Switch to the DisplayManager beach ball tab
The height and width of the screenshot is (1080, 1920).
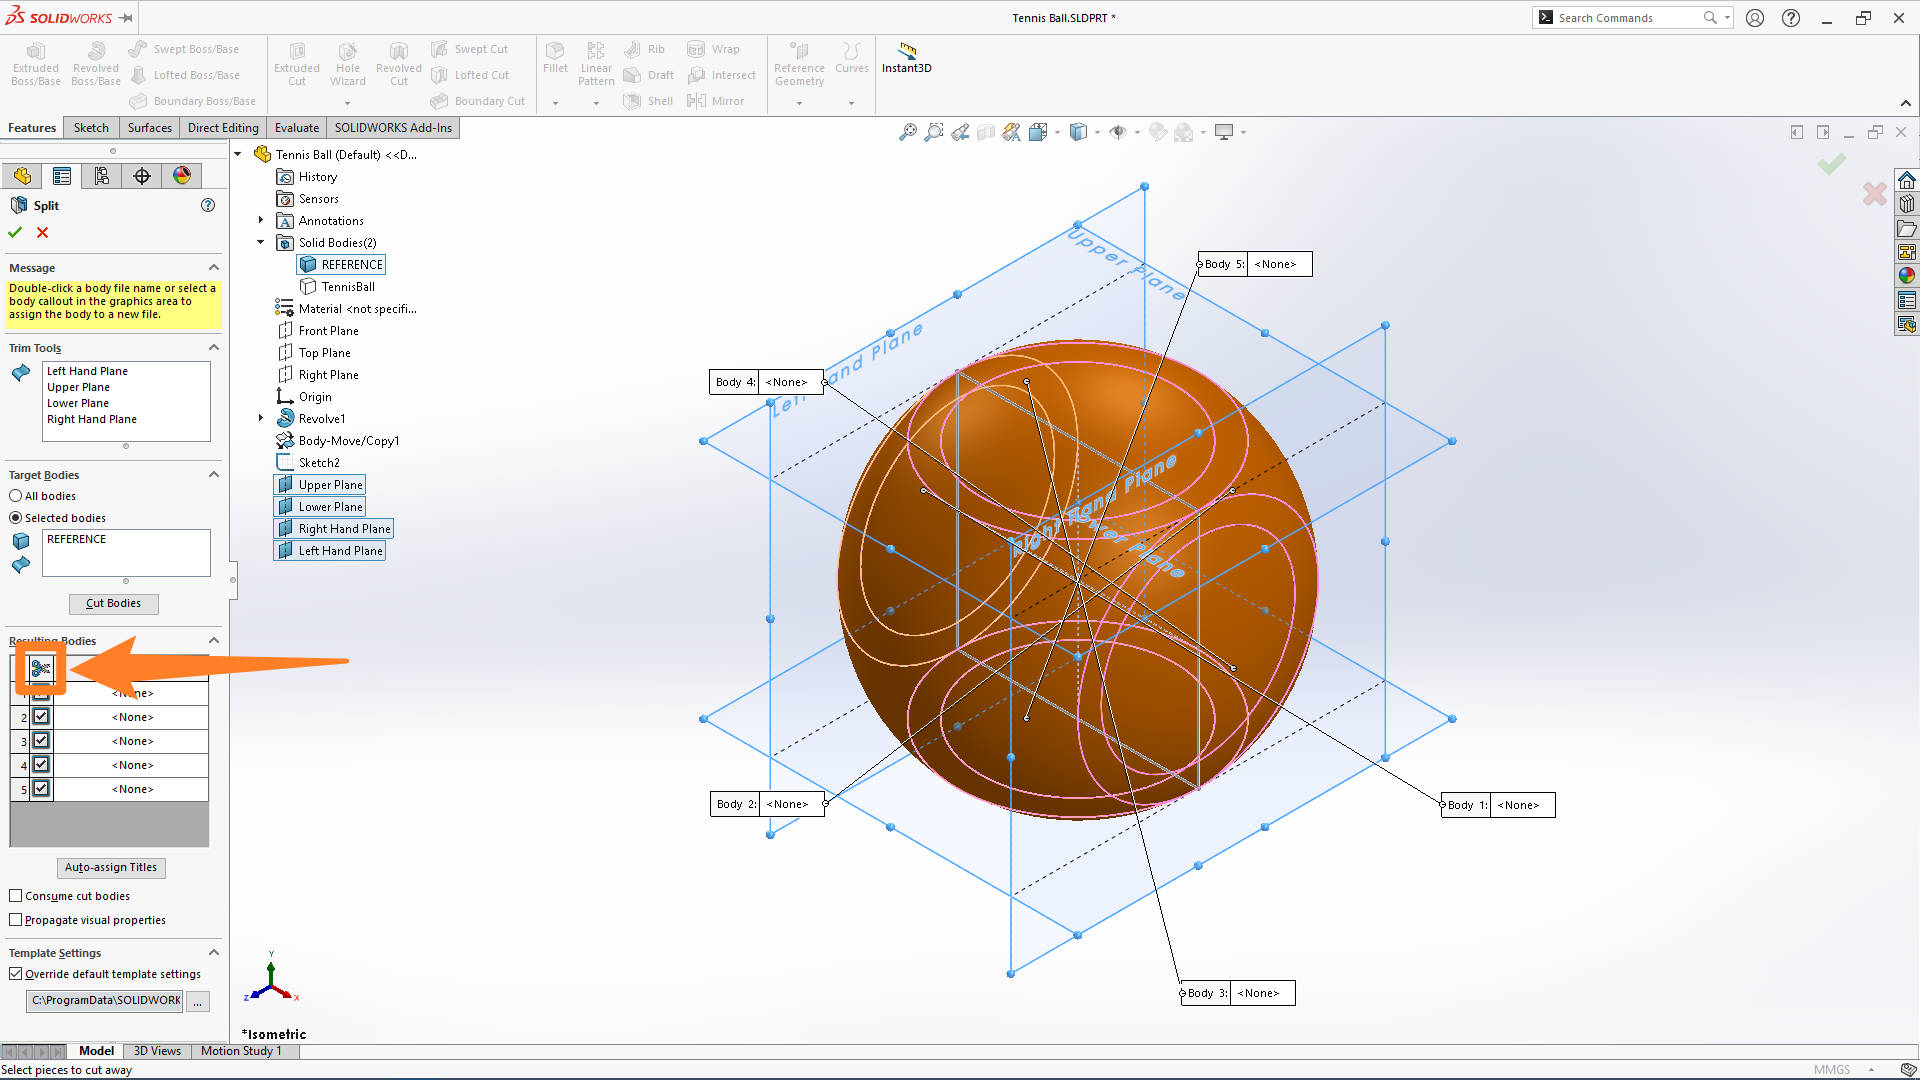point(181,175)
